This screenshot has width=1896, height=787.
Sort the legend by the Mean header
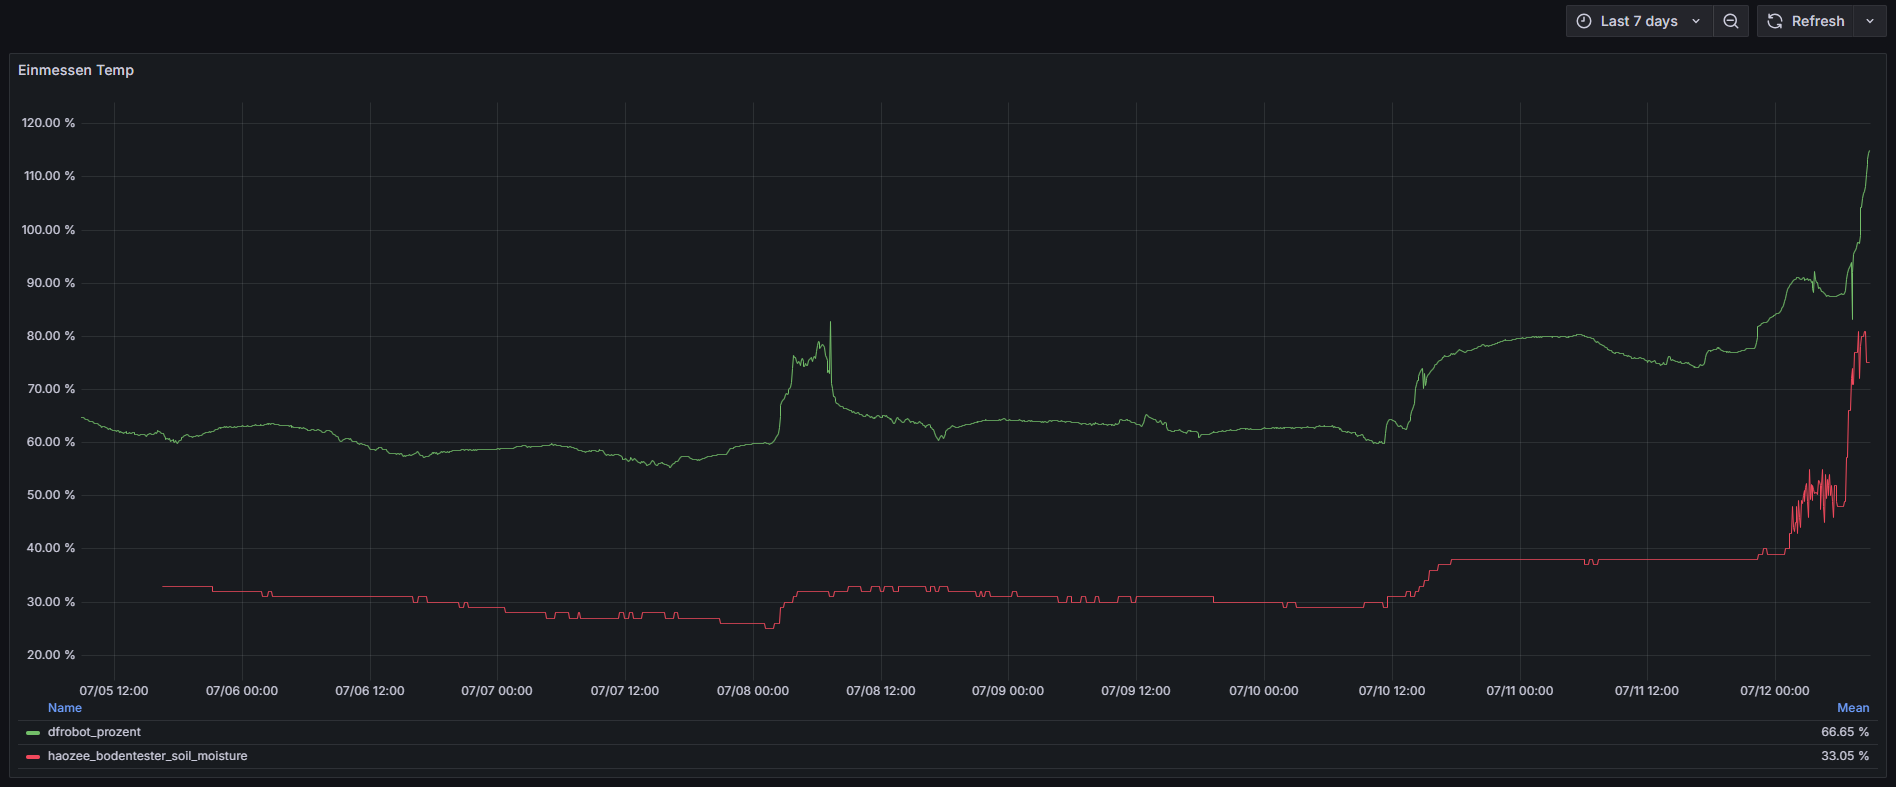pyautogui.click(x=1852, y=708)
